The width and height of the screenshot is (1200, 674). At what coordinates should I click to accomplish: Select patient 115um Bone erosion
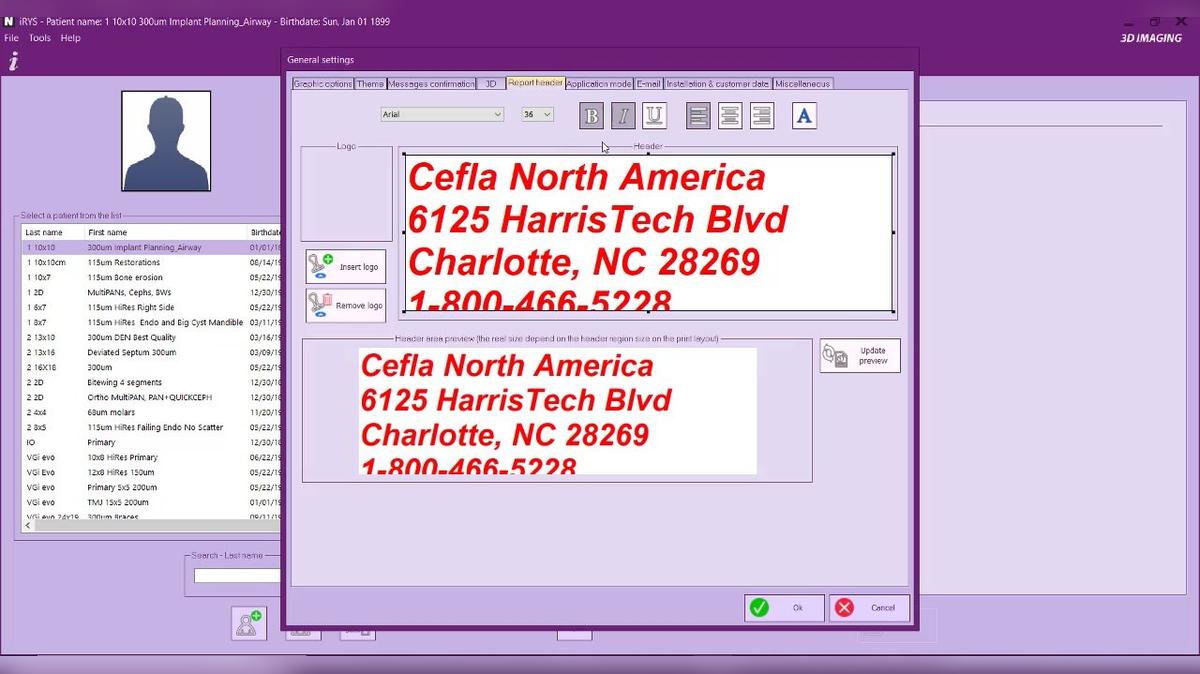(x=152, y=277)
